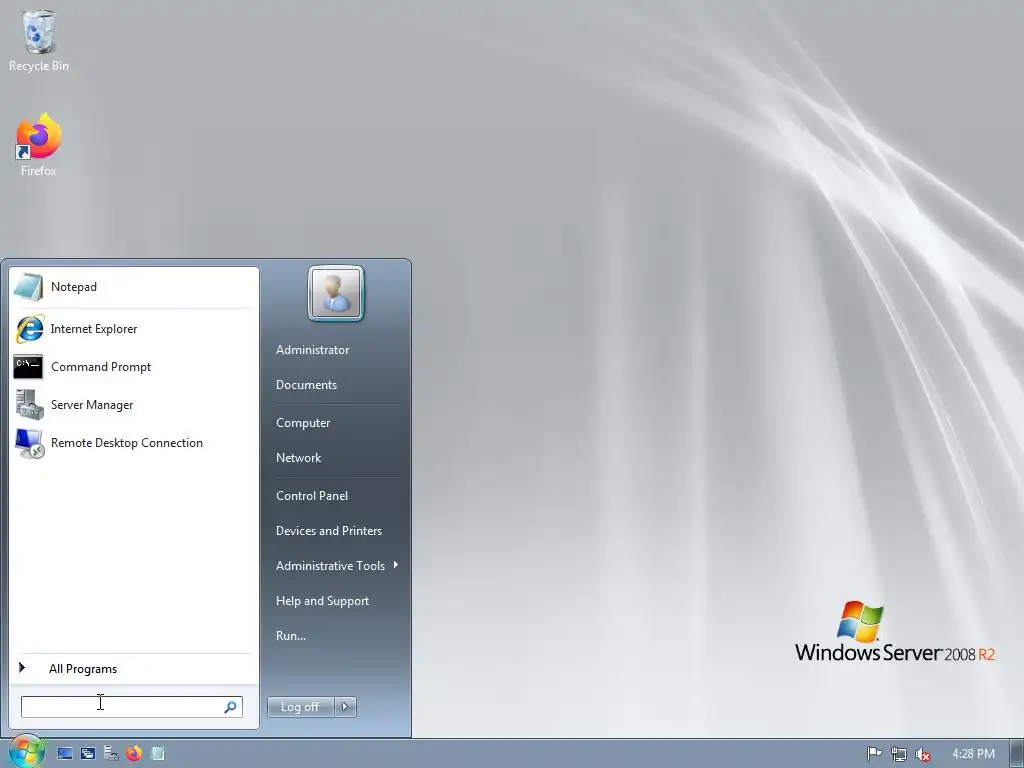Click the 4:28 PM taskbar clock
This screenshot has height=768, width=1024.
[x=973, y=754]
